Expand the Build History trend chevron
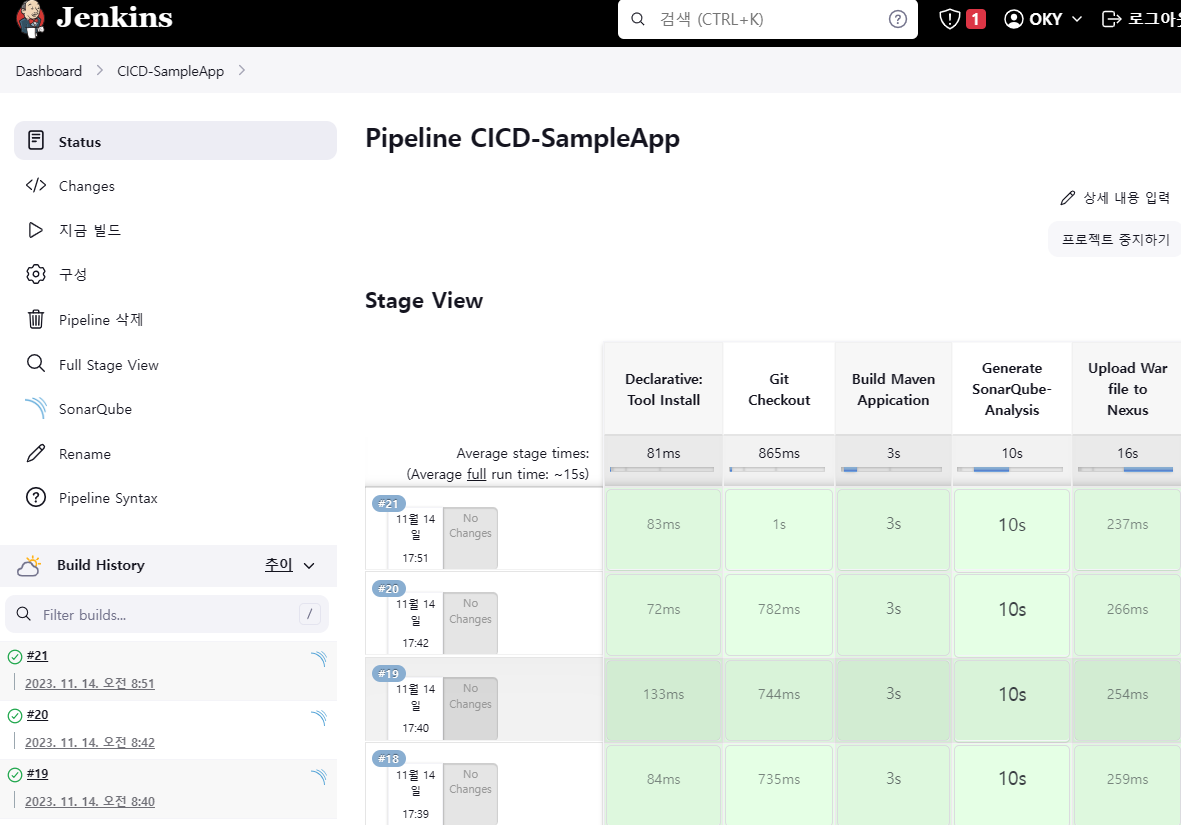The height and width of the screenshot is (825, 1181). click(x=309, y=565)
